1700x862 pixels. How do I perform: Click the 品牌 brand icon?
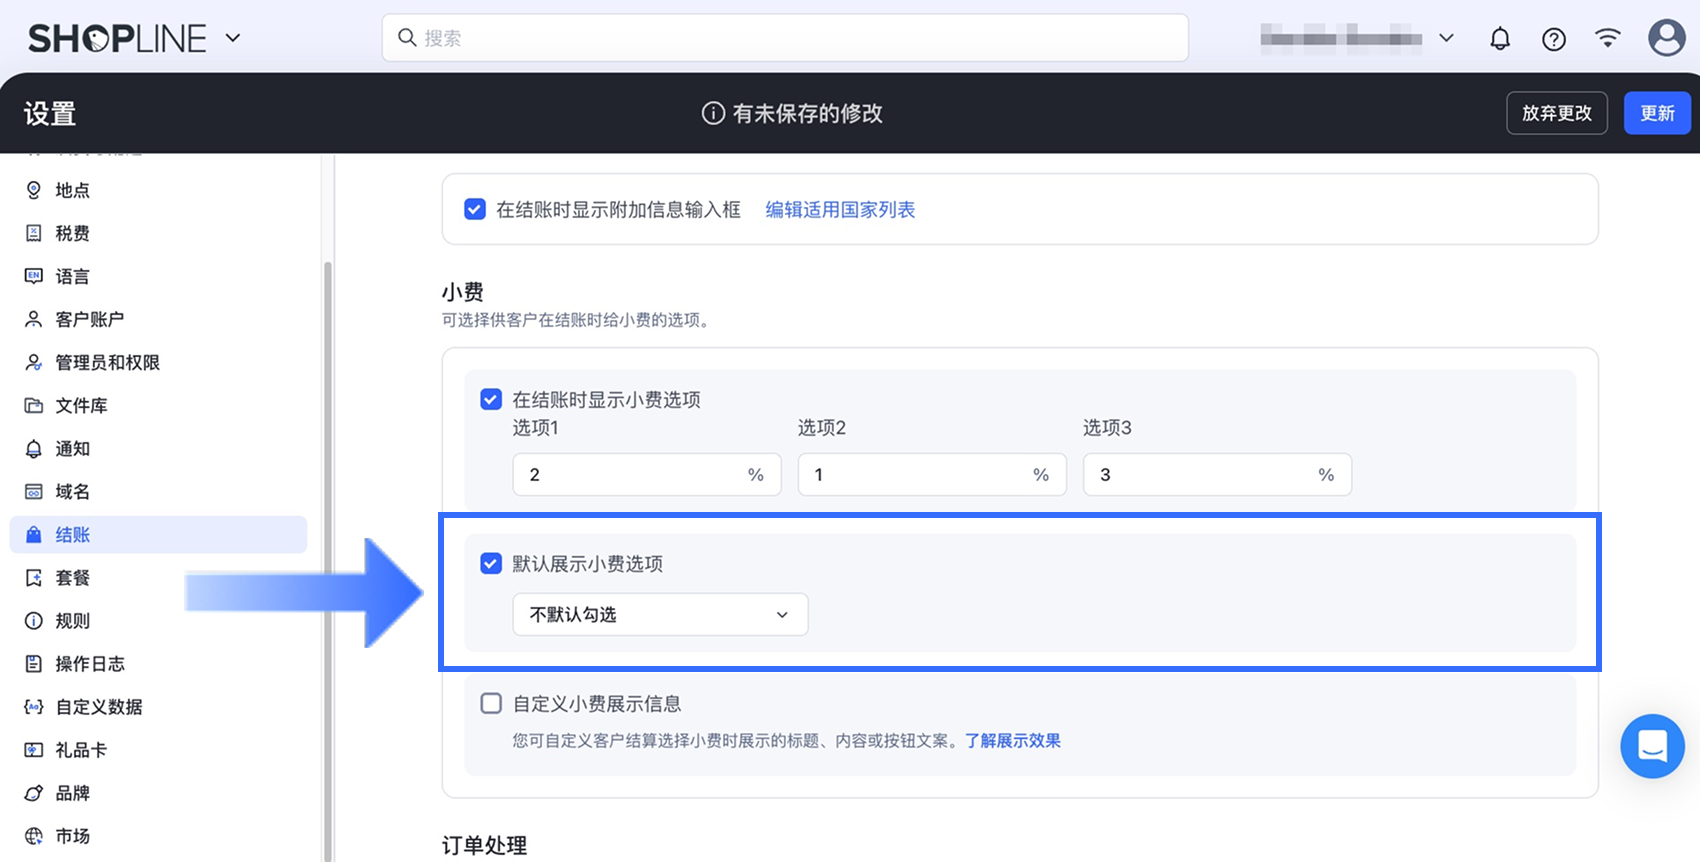(34, 792)
